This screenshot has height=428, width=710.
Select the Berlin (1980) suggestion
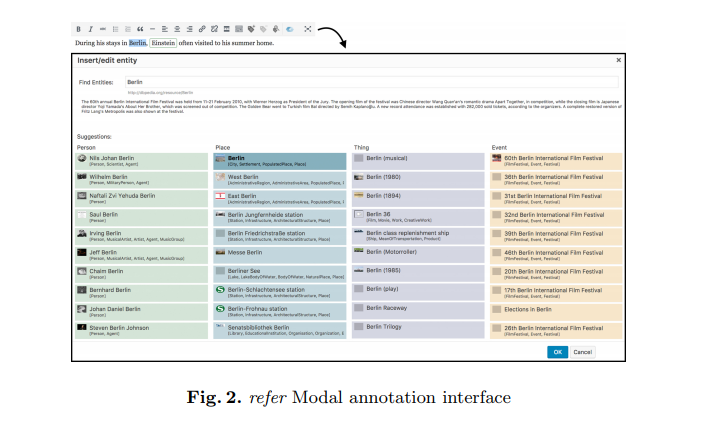[418, 180]
